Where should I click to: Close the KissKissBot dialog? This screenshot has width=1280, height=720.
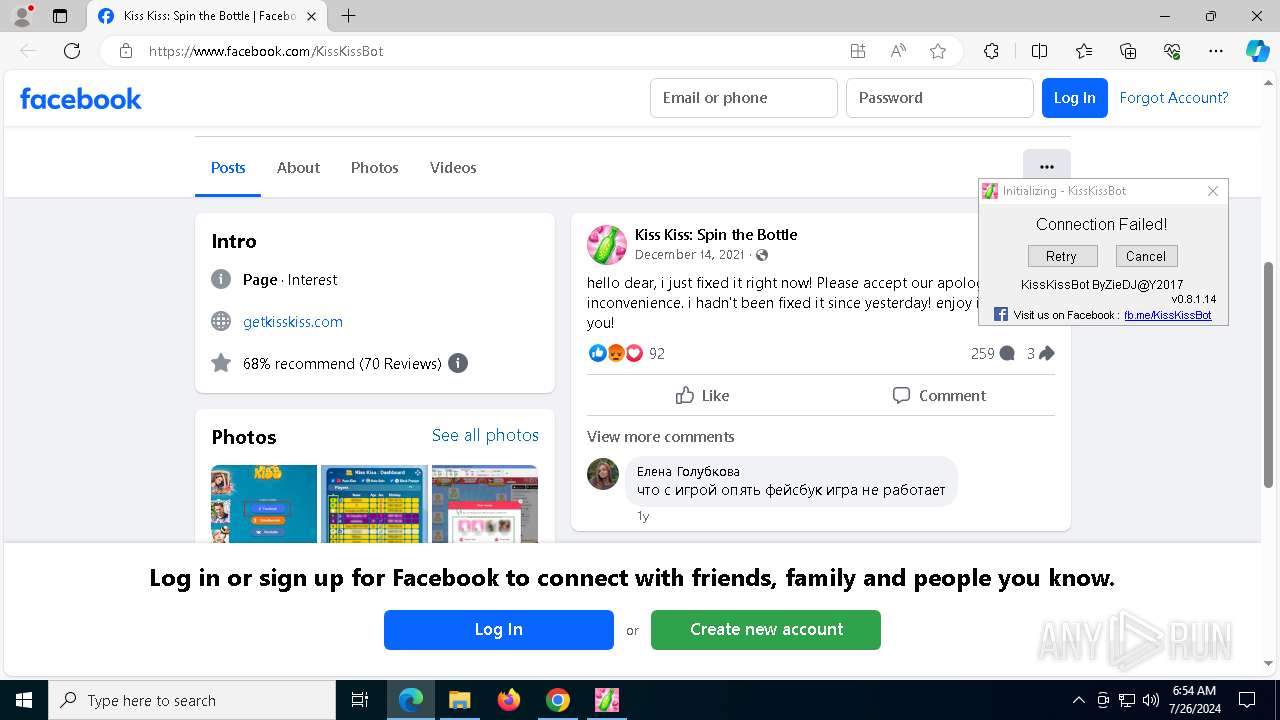(1213, 191)
